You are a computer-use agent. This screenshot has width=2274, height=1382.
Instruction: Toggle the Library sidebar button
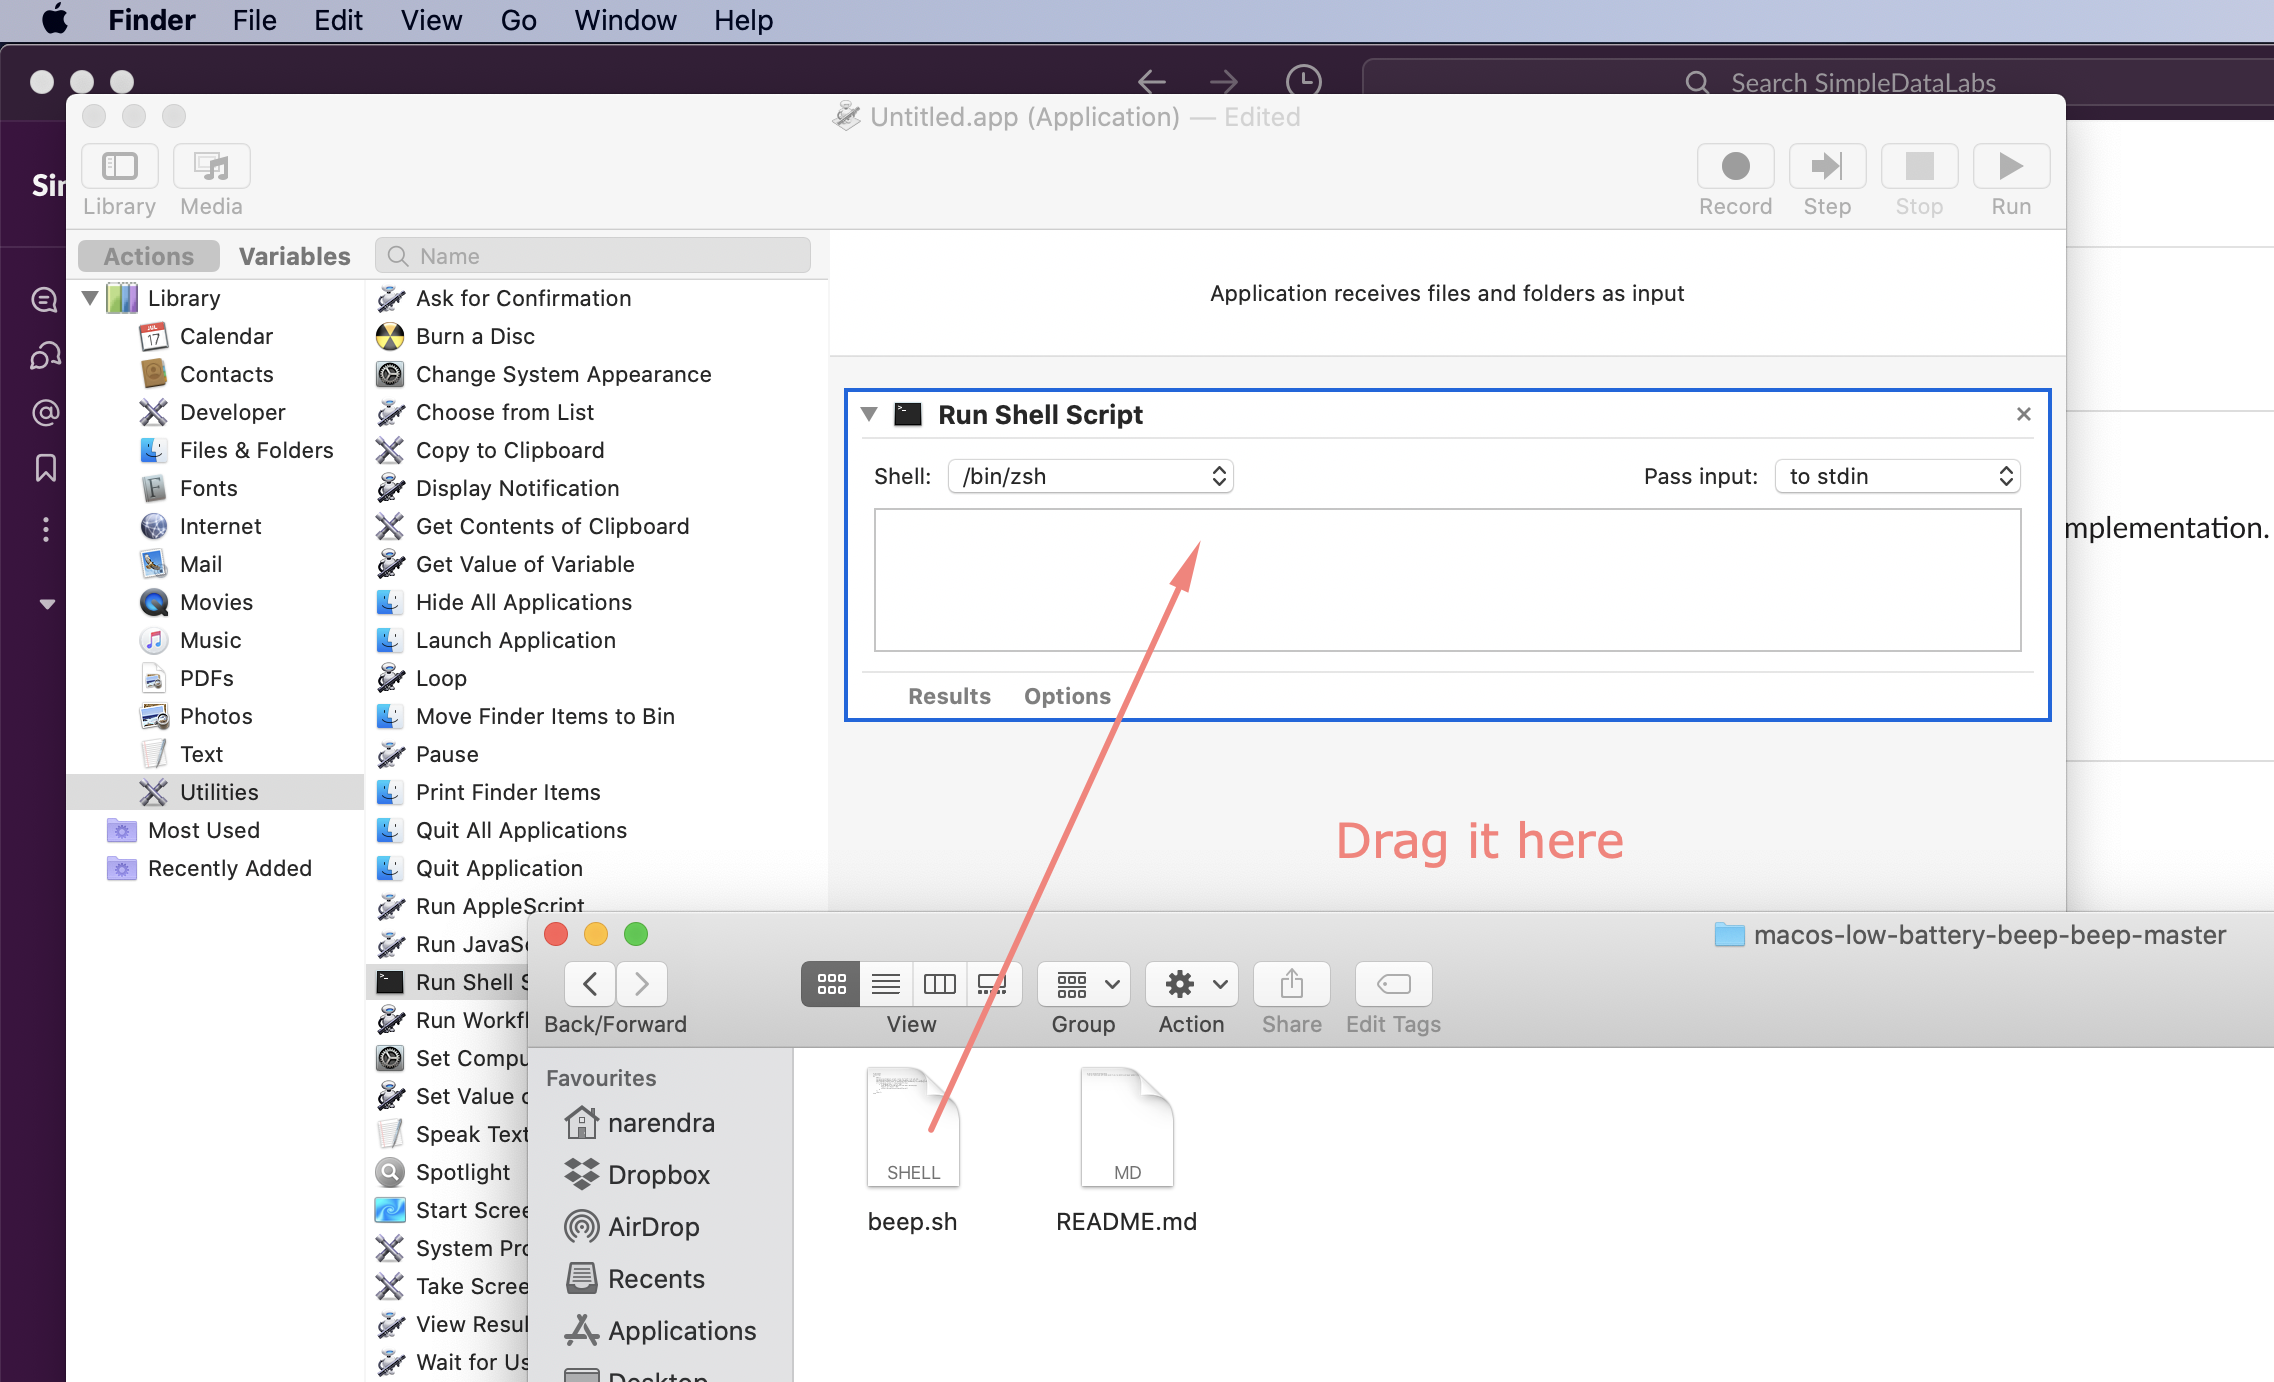pyautogui.click(x=120, y=166)
